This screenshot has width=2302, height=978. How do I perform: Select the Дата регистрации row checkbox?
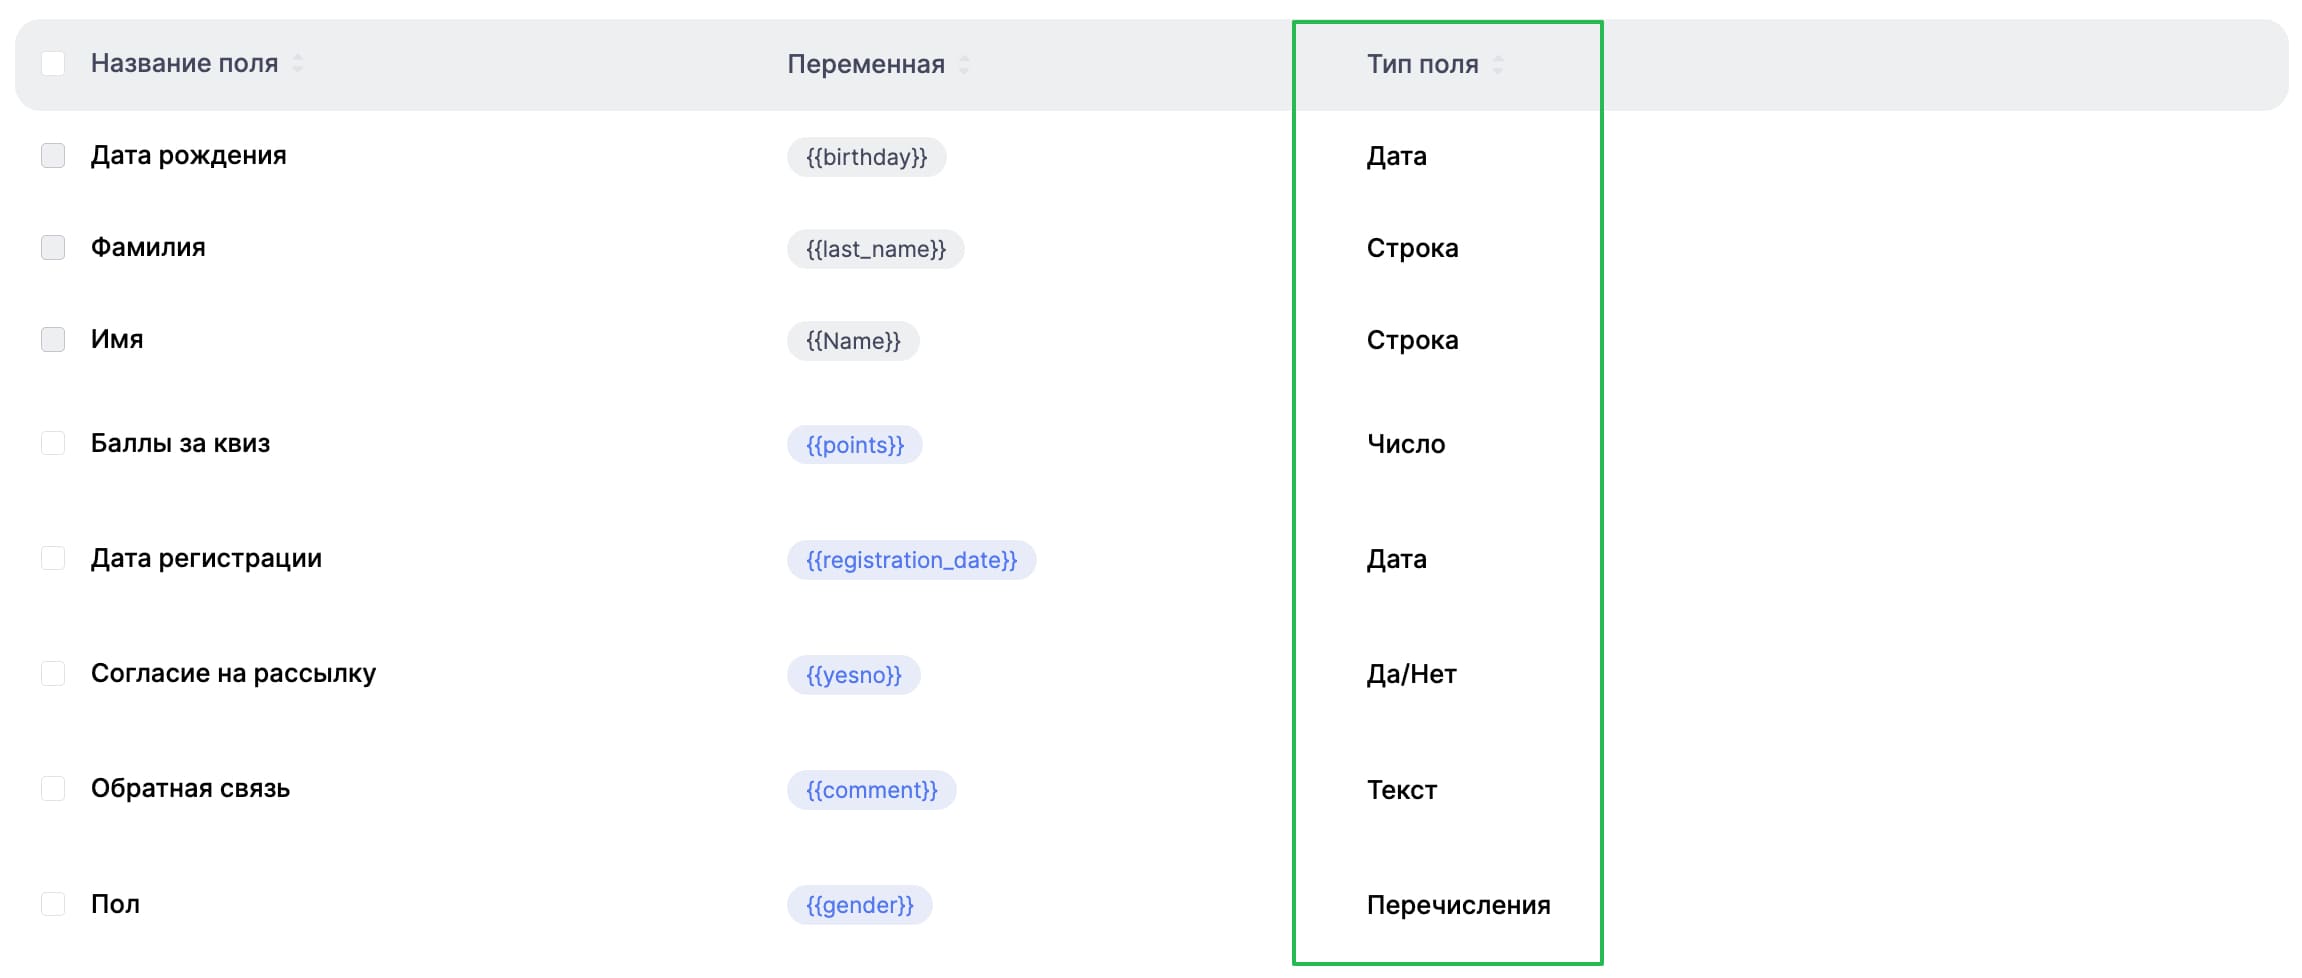pyautogui.click(x=53, y=559)
